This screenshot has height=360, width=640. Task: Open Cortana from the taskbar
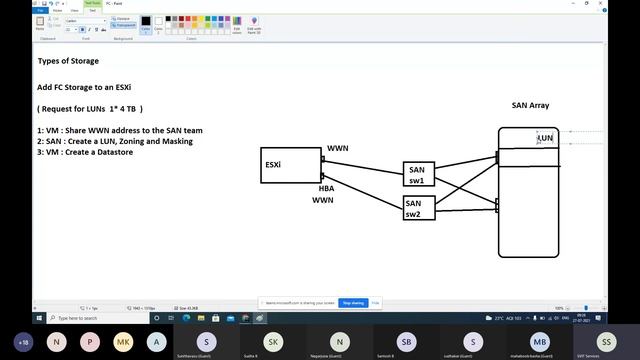(x=157, y=318)
